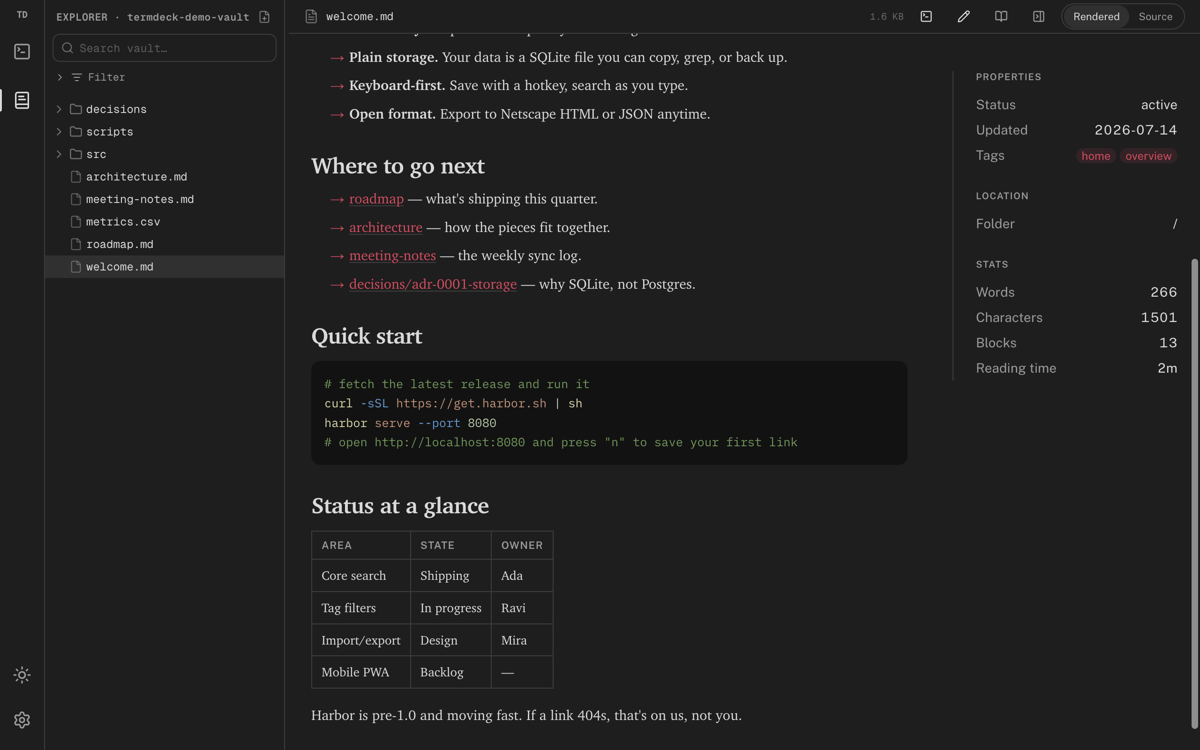Viewport: 1200px width, 750px height.
Task: Follow the roadmap link
Action: tap(376, 199)
